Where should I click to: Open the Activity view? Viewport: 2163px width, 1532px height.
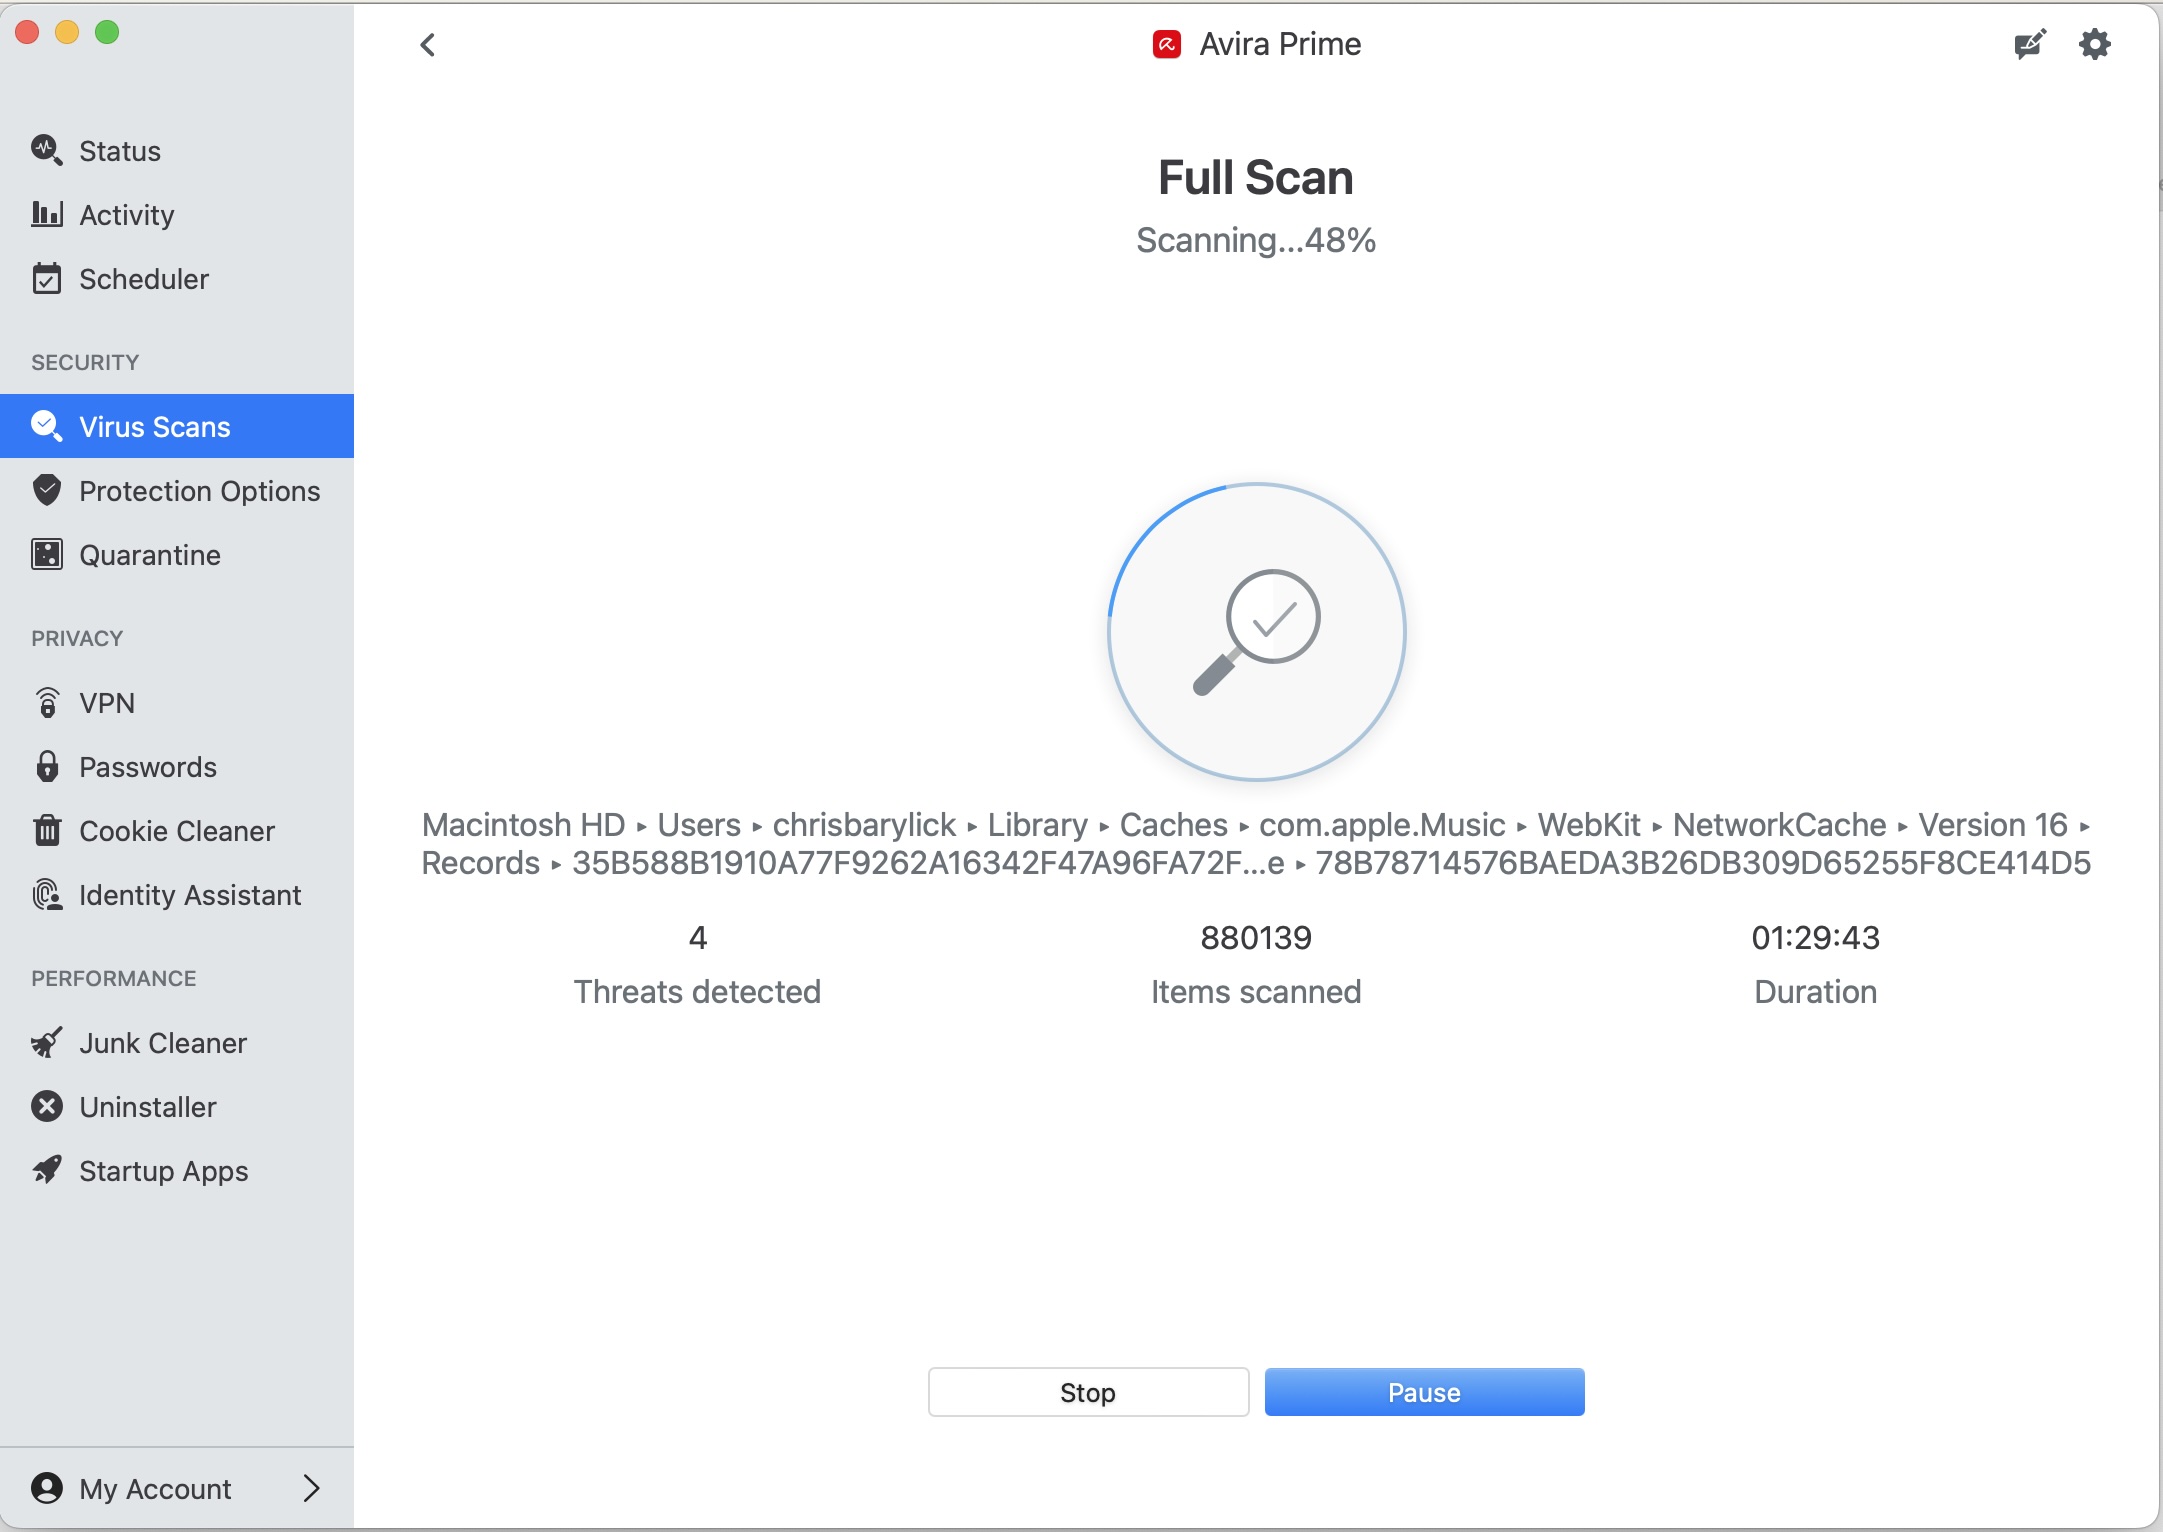pos(126,214)
